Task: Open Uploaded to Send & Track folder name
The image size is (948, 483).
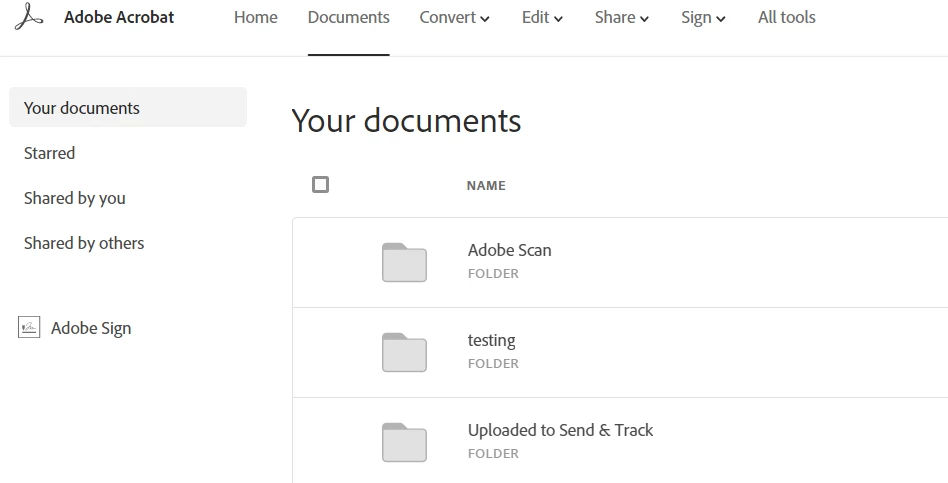Action: (560, 430)
